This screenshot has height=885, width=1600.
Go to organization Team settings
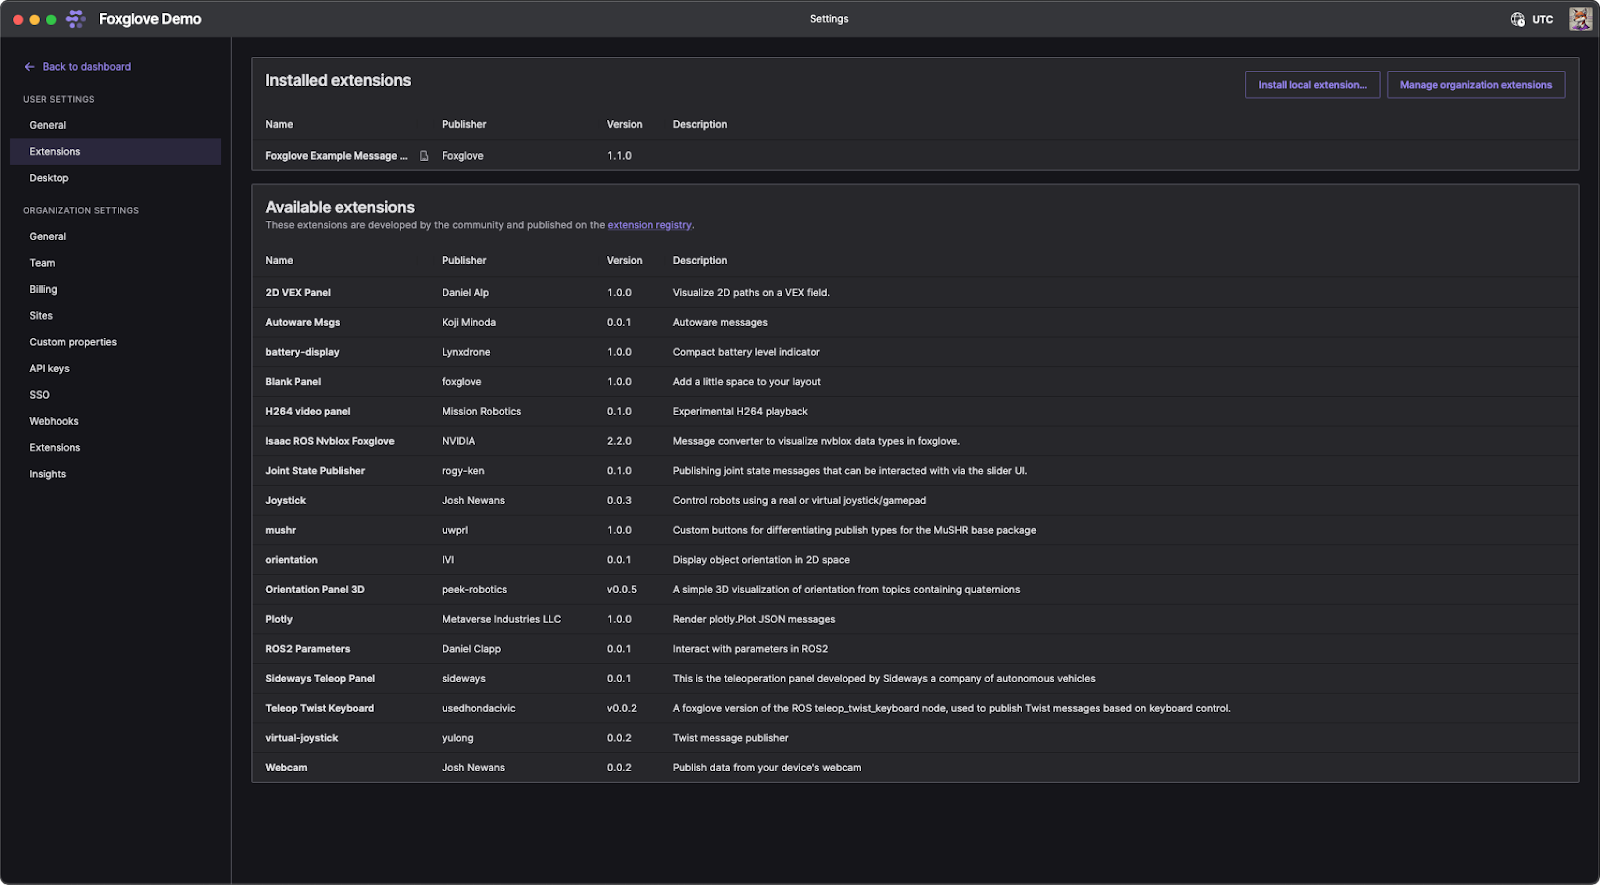pos(42,263)
